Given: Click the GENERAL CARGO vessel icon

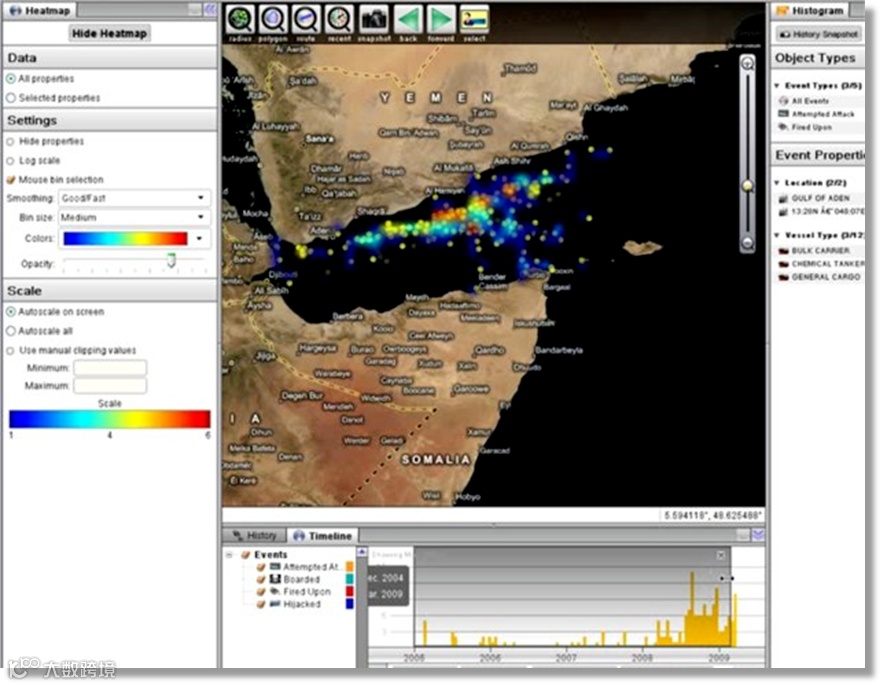Looking at the screenshot, I should pos(783,277).
